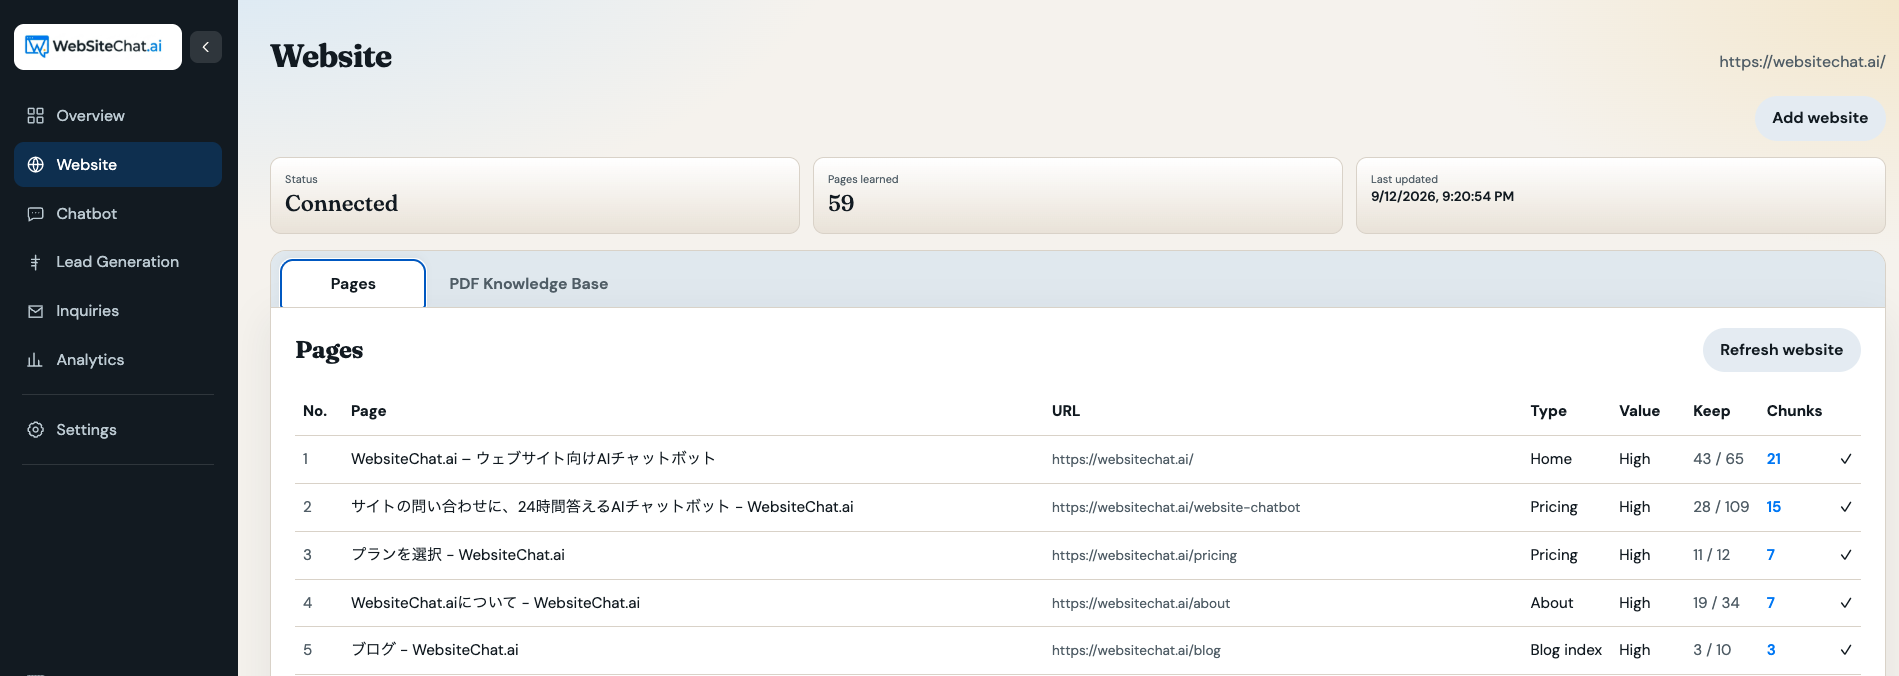Click chunks count 15 in row 2
This screenshot has width=1899, height=676.
[1774, 507]
